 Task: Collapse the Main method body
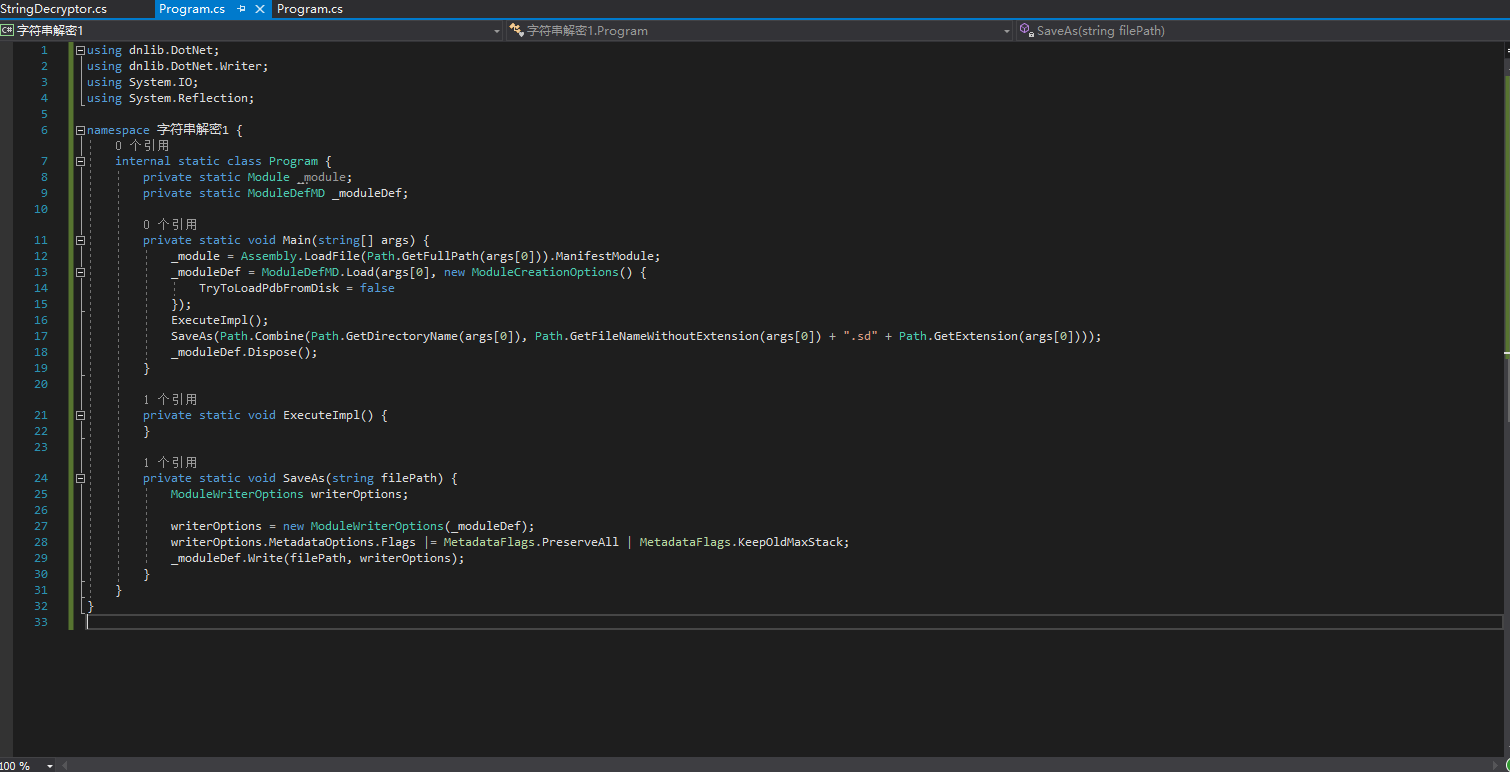pyautogui.click(x=80, y=240)
